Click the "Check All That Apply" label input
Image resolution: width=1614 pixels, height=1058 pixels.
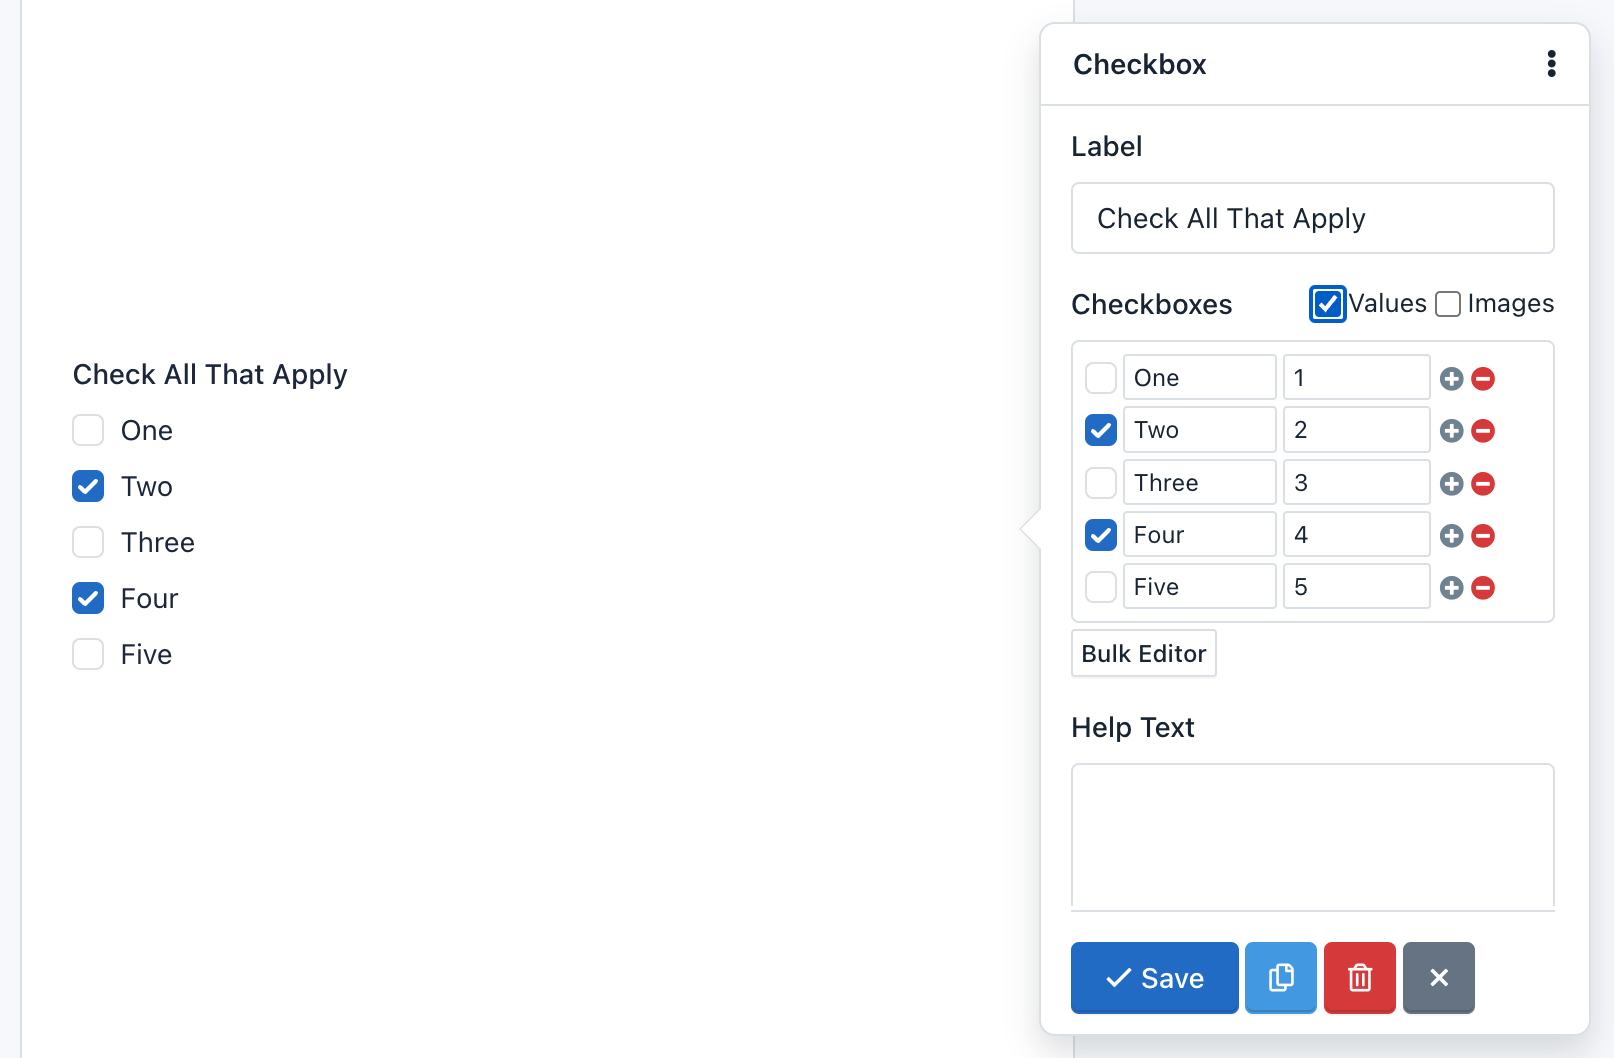point(1312,218)
